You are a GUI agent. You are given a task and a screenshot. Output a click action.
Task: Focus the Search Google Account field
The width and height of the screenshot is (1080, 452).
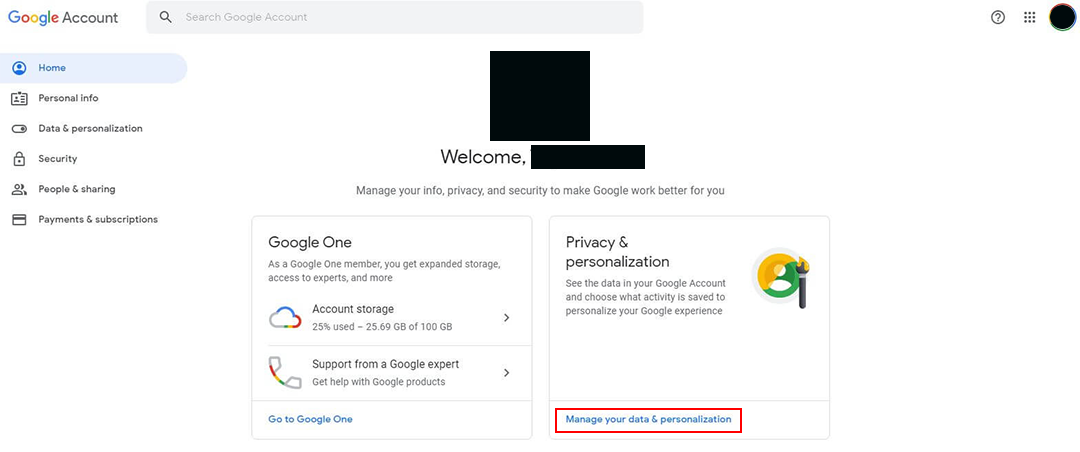[395, 17]
